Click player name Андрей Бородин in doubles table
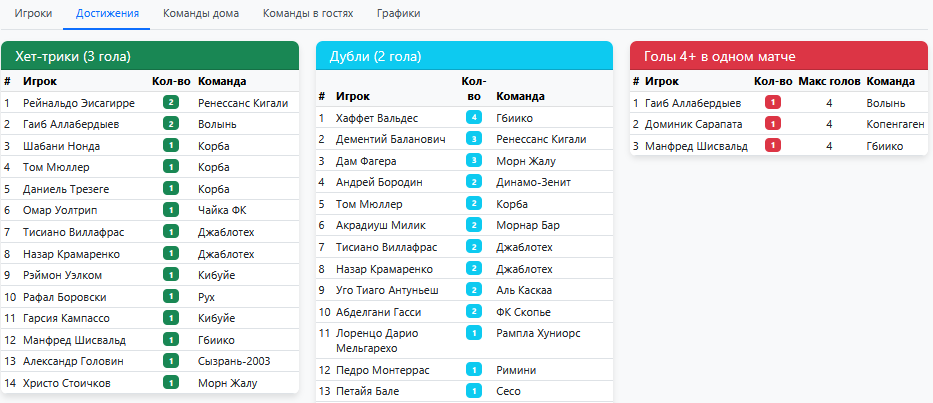The image size is (933, 403). [x=378, y=182]
